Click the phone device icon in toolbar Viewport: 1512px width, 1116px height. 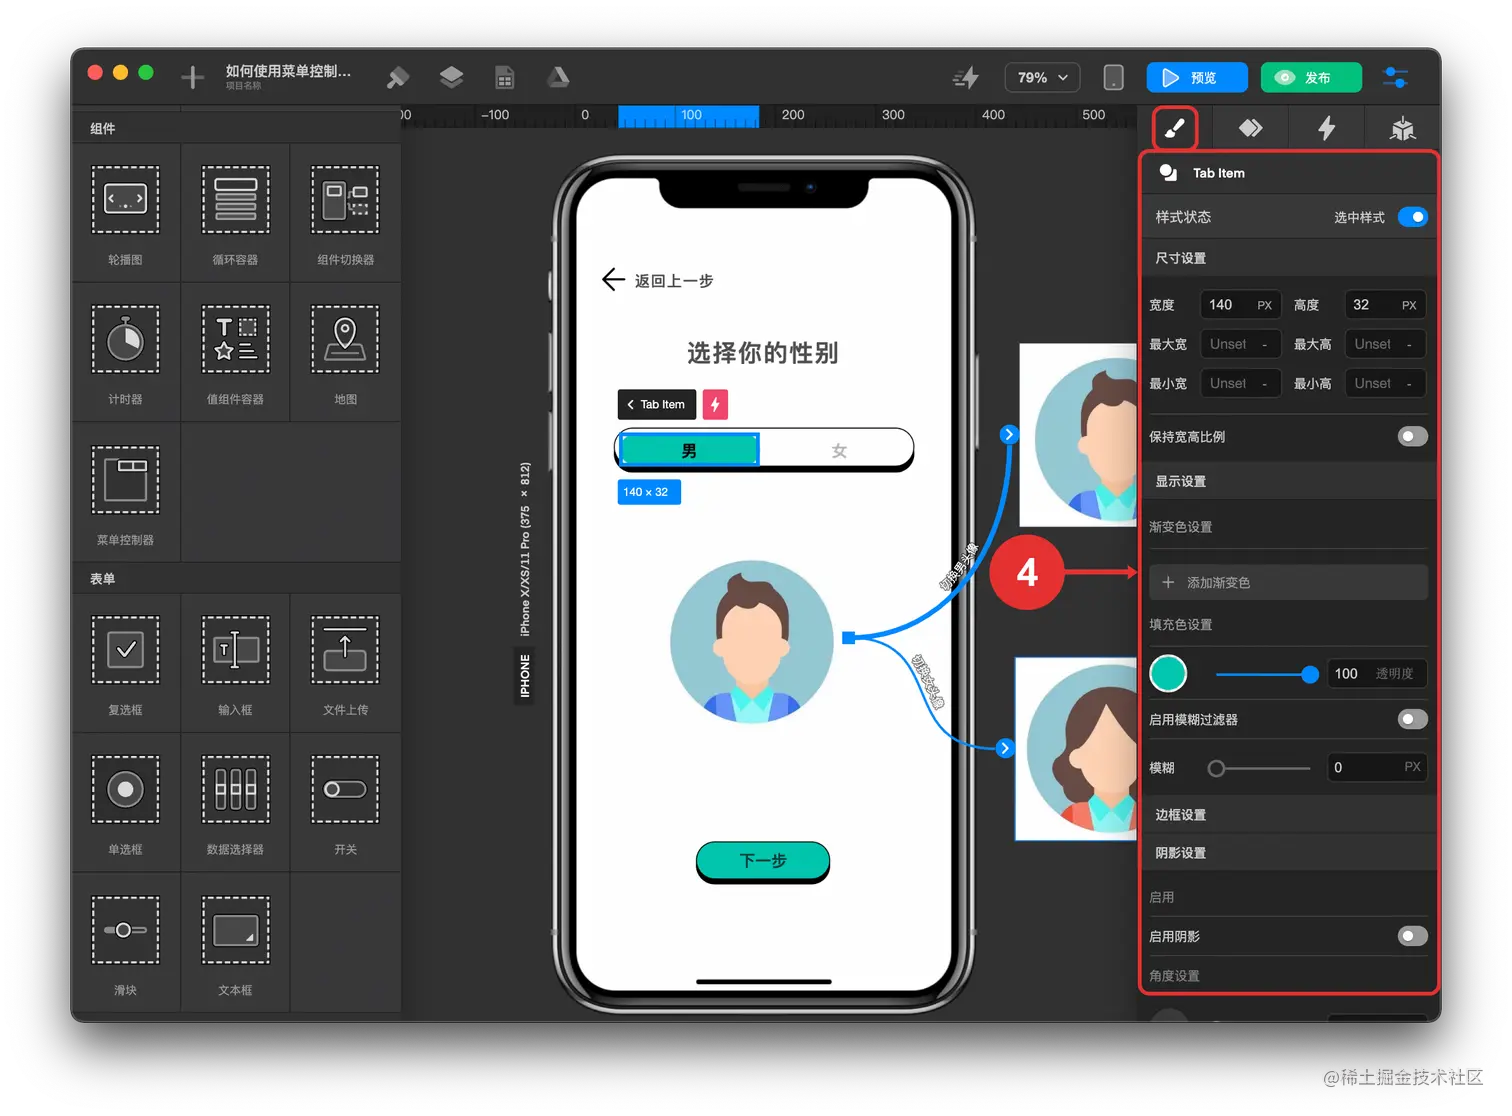1113,77
